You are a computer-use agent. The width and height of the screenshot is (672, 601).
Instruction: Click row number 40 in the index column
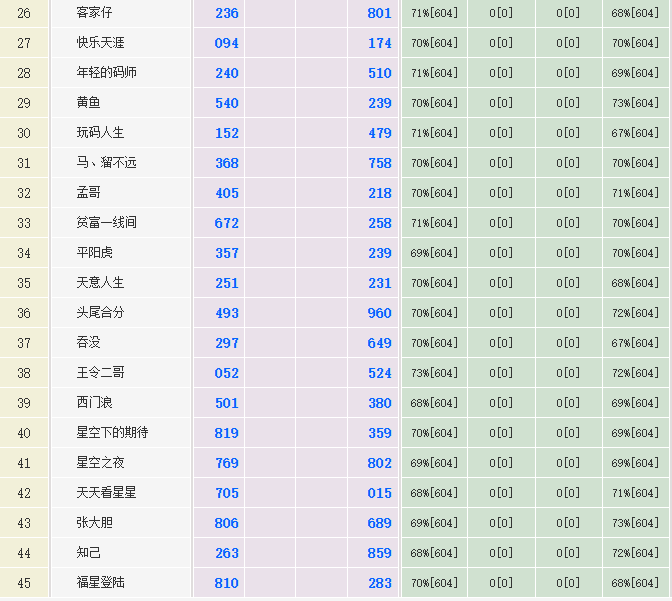tap(24, 433)
